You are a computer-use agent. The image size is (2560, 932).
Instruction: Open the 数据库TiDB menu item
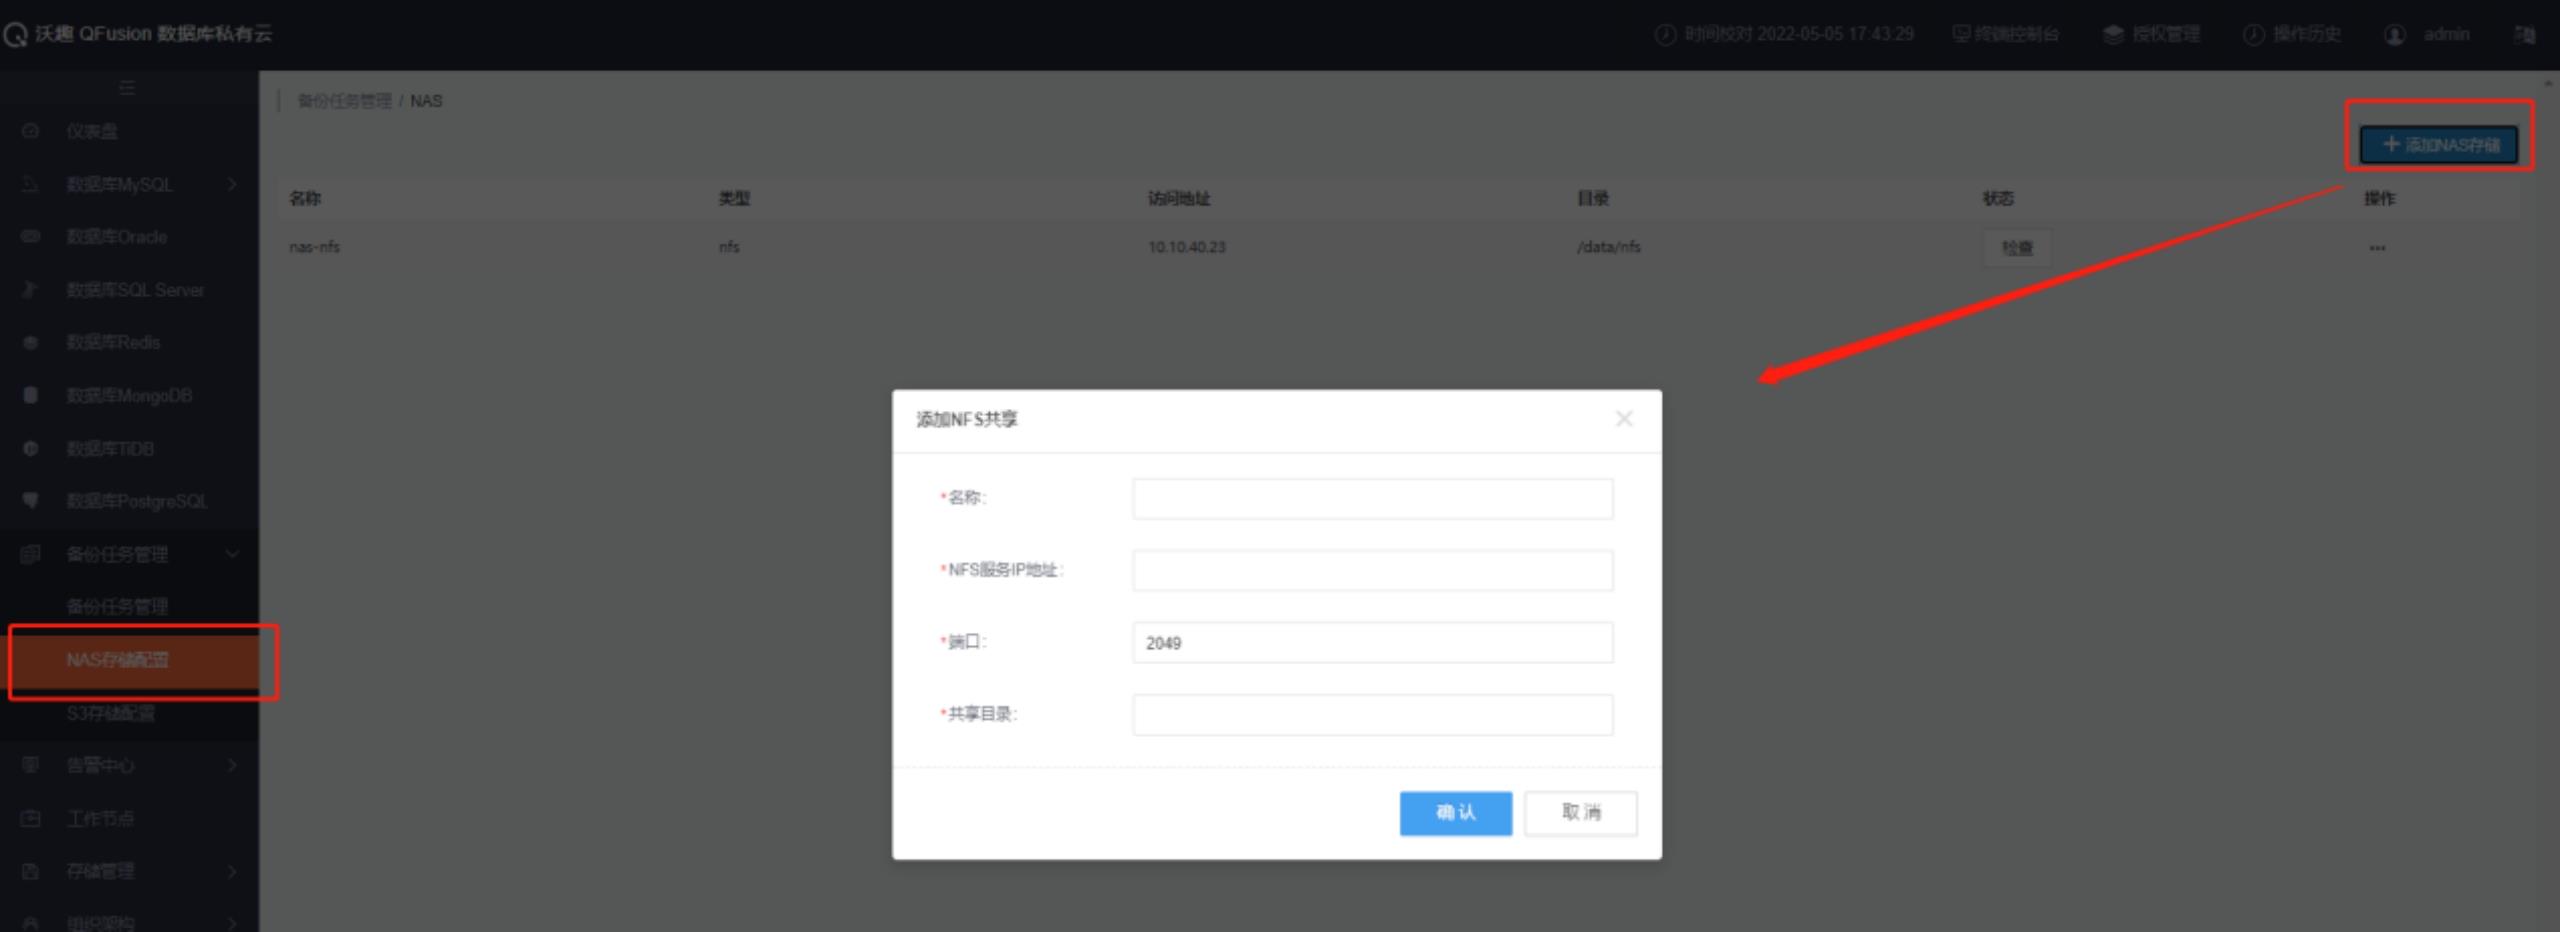[x=110, y=448]
